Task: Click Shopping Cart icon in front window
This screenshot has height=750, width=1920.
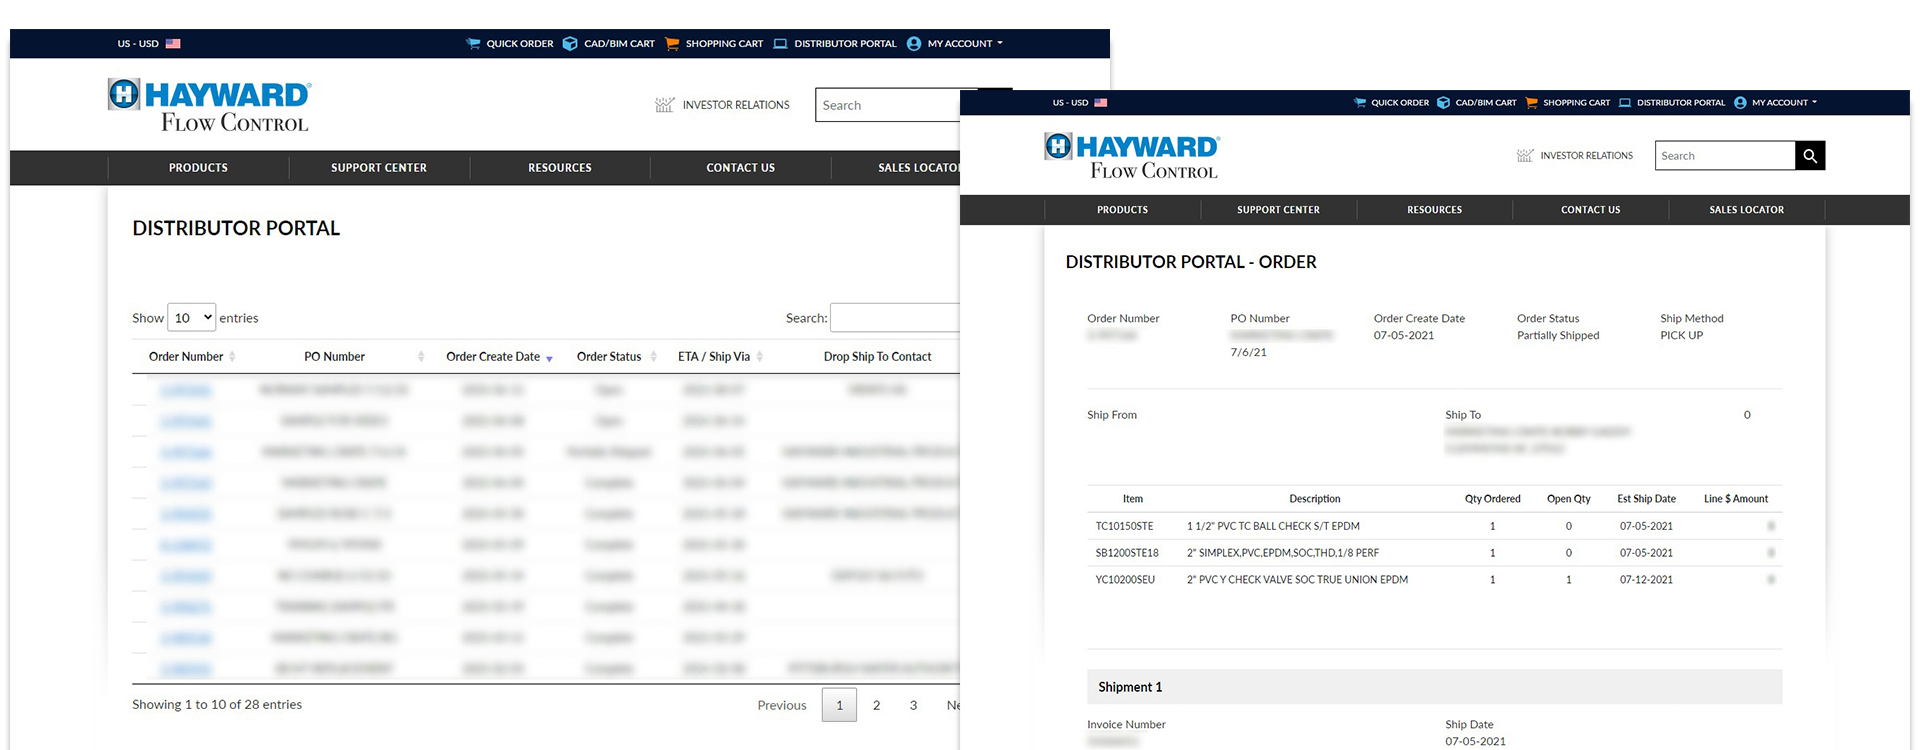Action: (x=1531, y=102)
